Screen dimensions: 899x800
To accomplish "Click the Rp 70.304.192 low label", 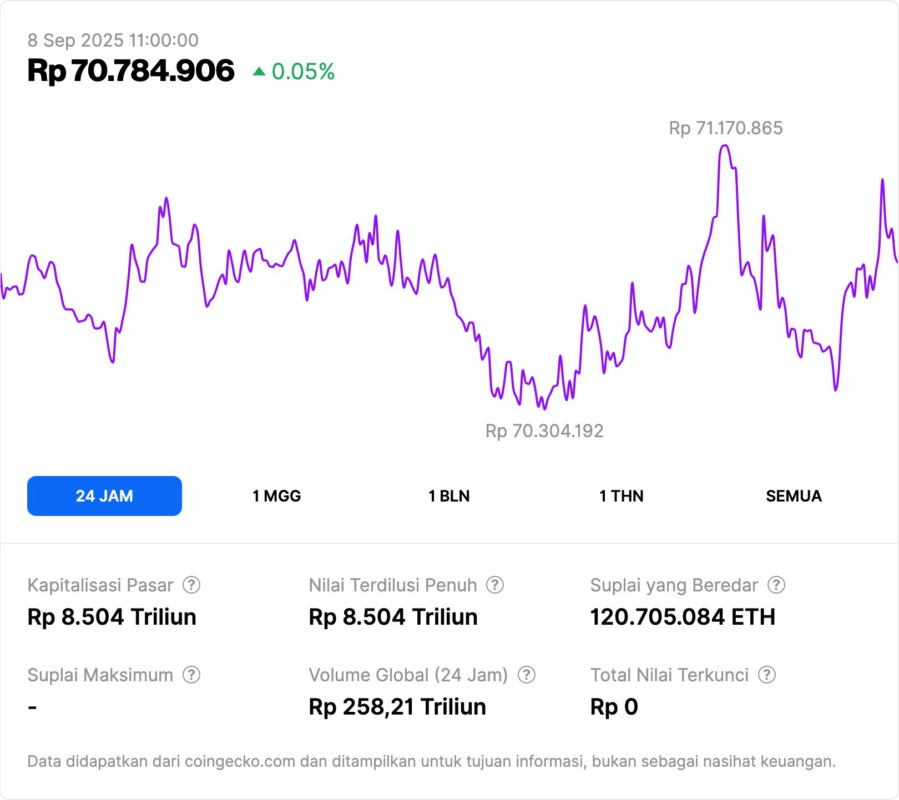I will (x=544, y=431).
